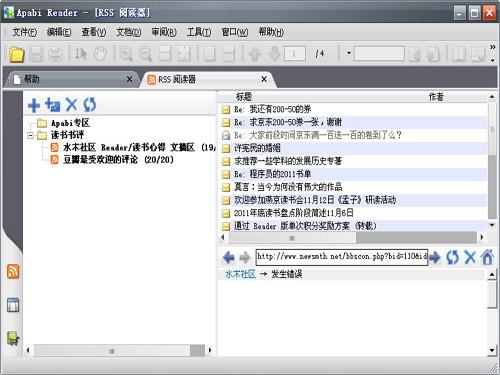Add a new feed folder icon
500x375 pixels.
click(53, 105)
